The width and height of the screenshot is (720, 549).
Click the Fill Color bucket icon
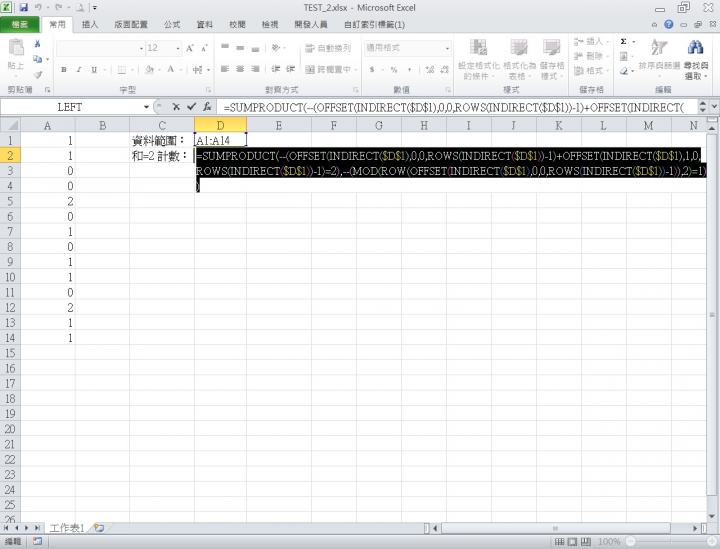149,70
